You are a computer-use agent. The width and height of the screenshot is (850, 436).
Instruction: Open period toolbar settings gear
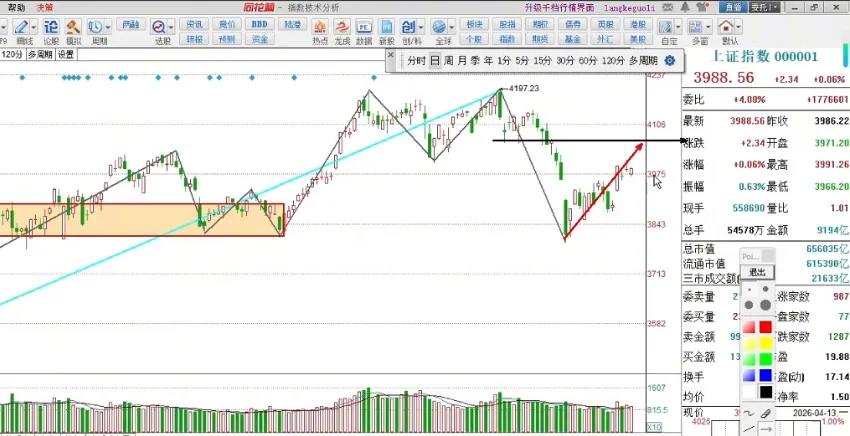click(x=669, y=61)
